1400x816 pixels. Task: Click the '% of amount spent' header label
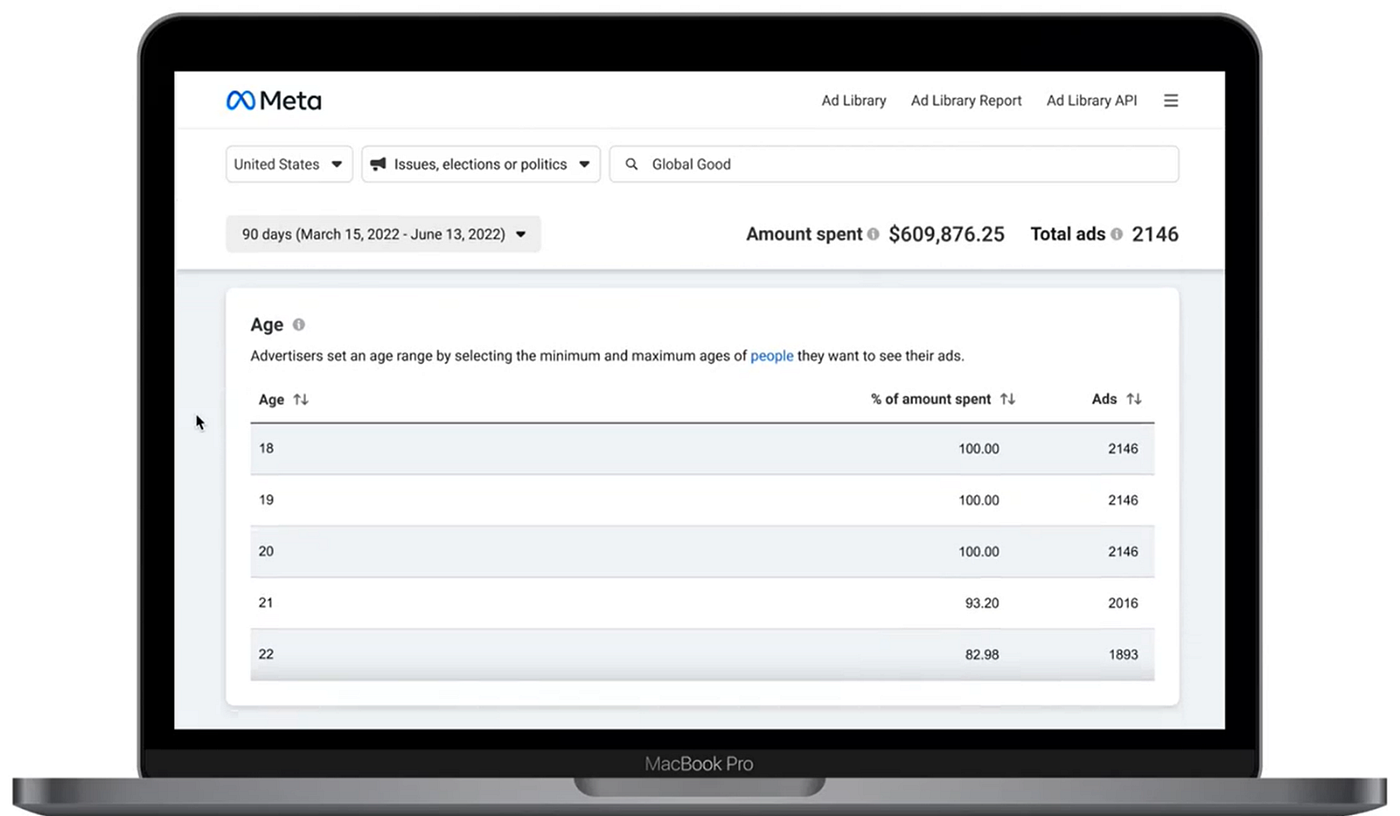click(931, 399)
